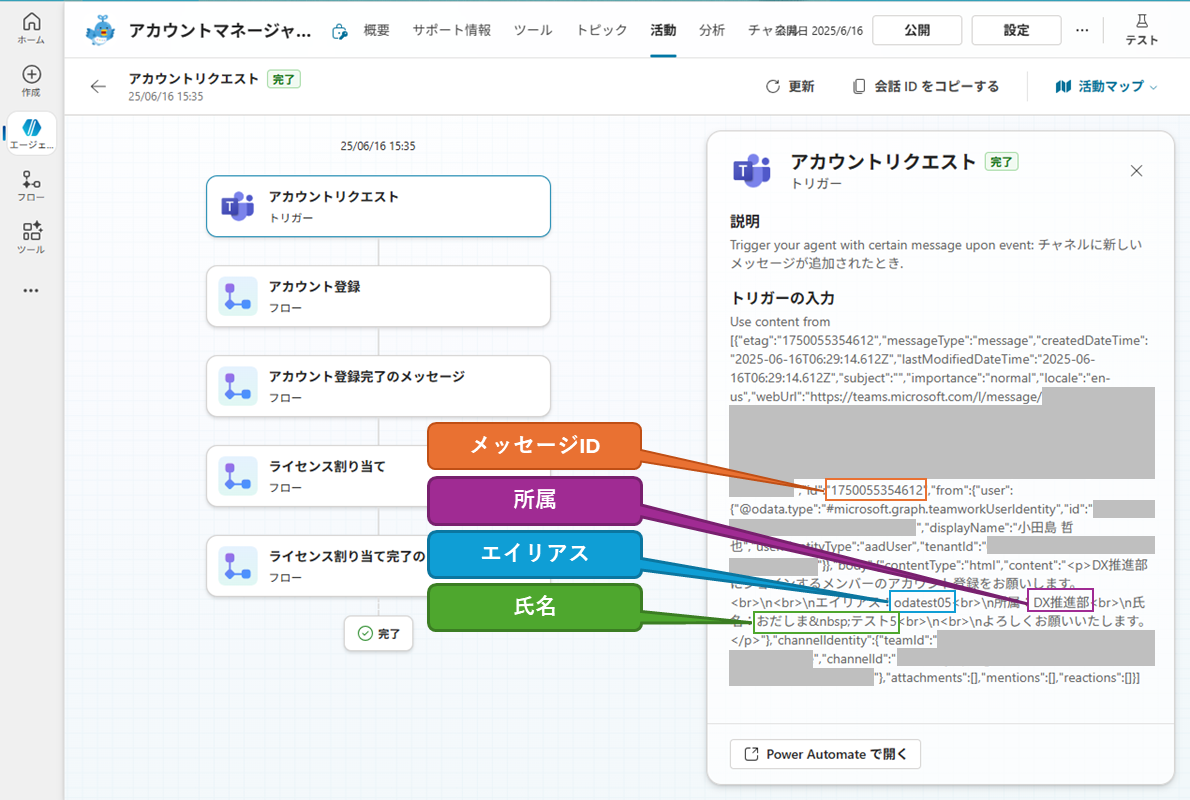Switch to the 分析 tab
The image size is (1190, 800).
click(x=712, y=30)
